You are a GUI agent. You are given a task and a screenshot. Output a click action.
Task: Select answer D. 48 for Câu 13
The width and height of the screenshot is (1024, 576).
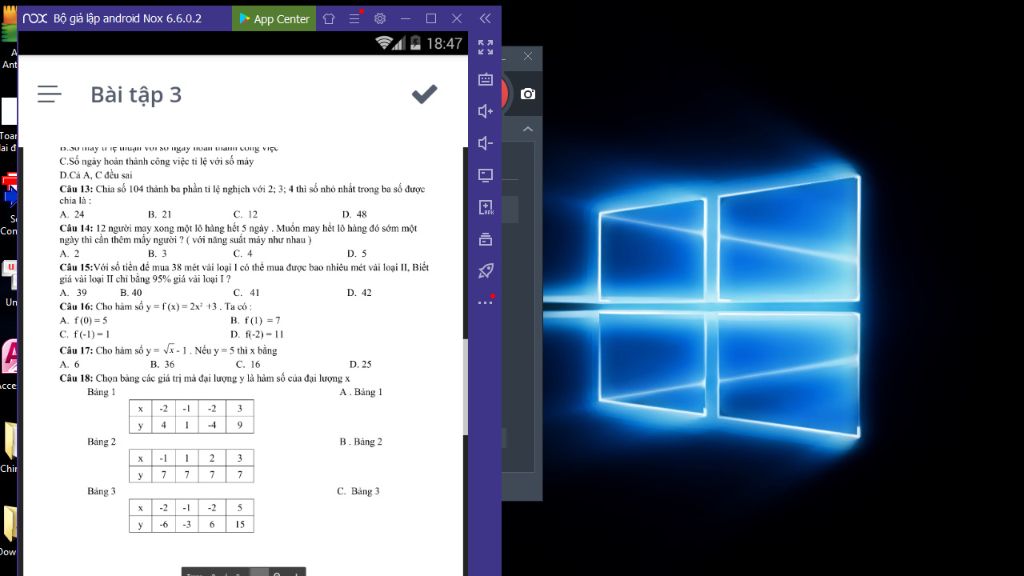(355, 214)
